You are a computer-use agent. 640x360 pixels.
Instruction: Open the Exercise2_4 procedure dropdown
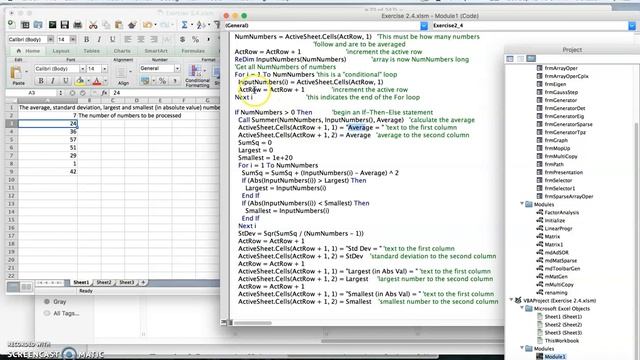coord(632,26)
